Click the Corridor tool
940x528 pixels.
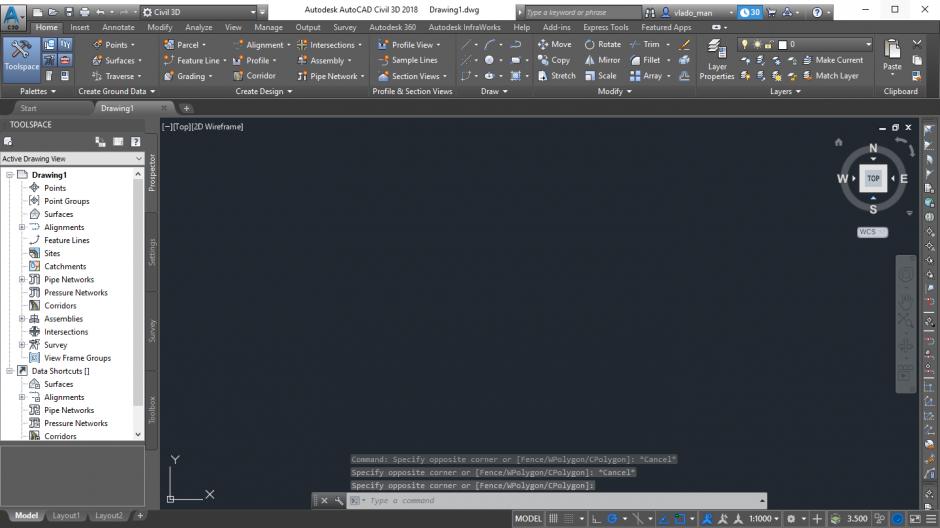[x=255, y=76]
